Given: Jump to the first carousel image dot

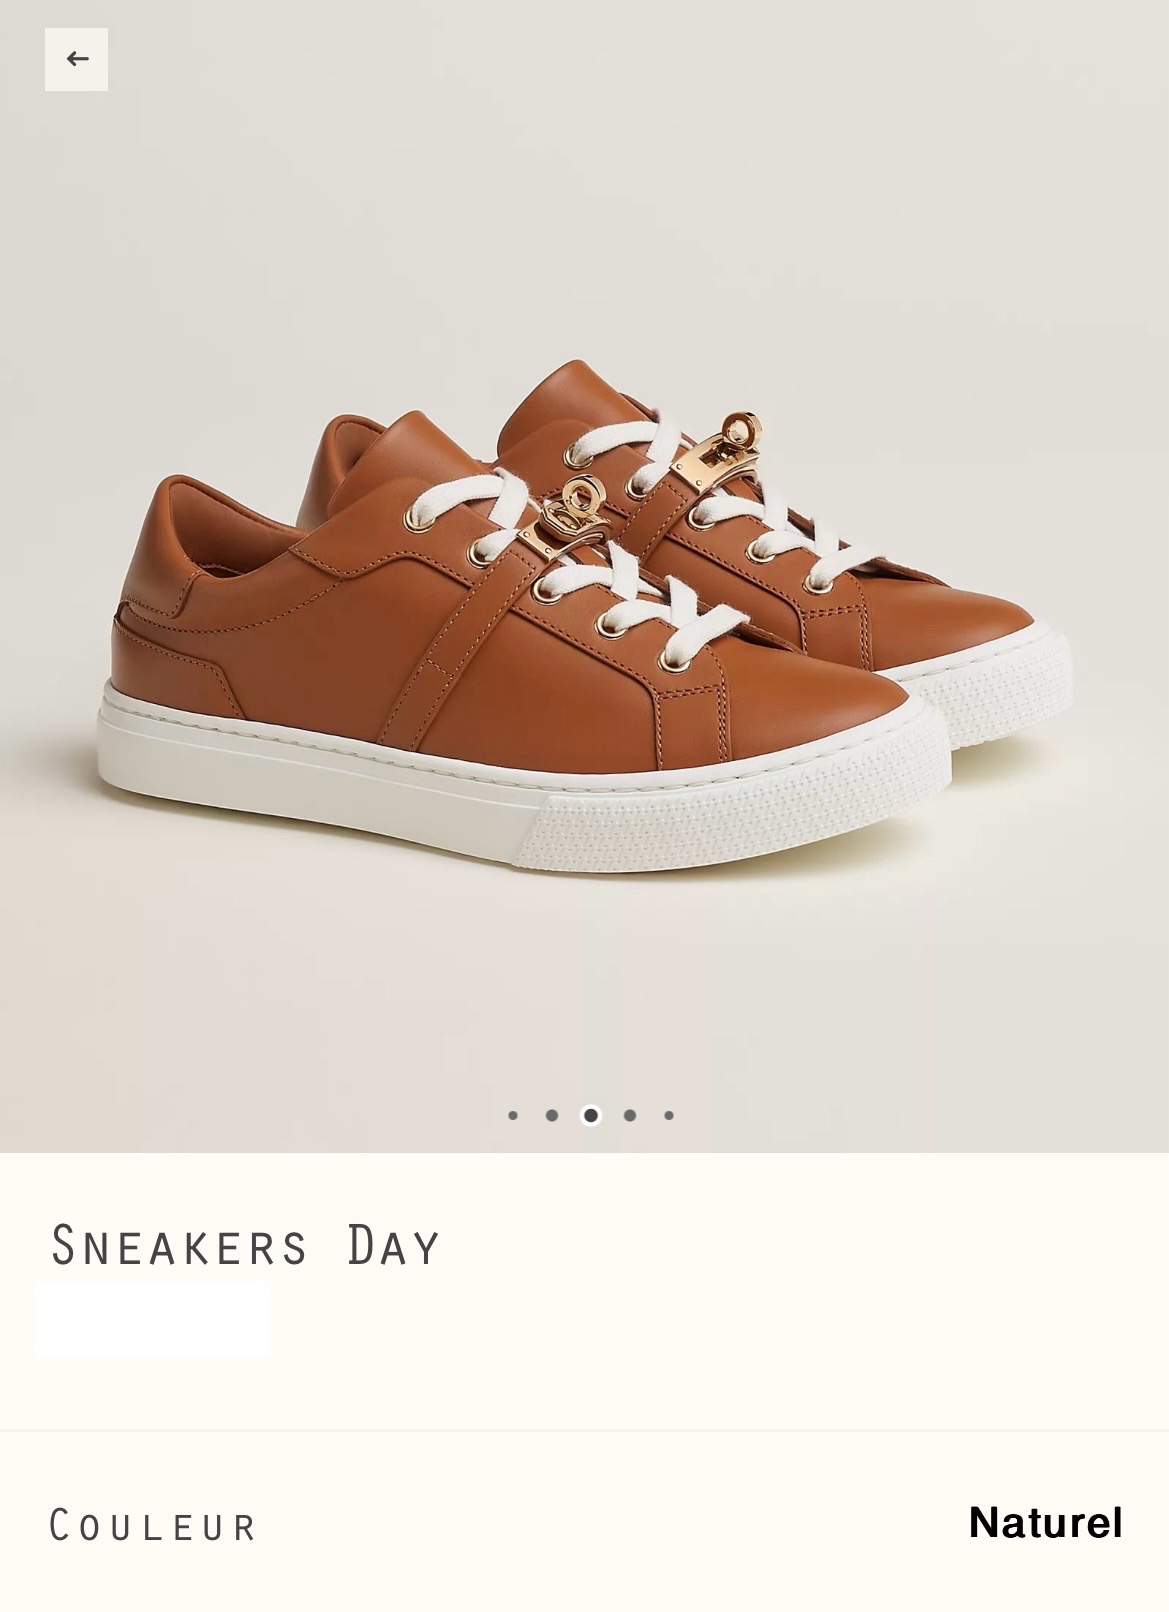Looking at the screenshot, I should (513, 1115).
